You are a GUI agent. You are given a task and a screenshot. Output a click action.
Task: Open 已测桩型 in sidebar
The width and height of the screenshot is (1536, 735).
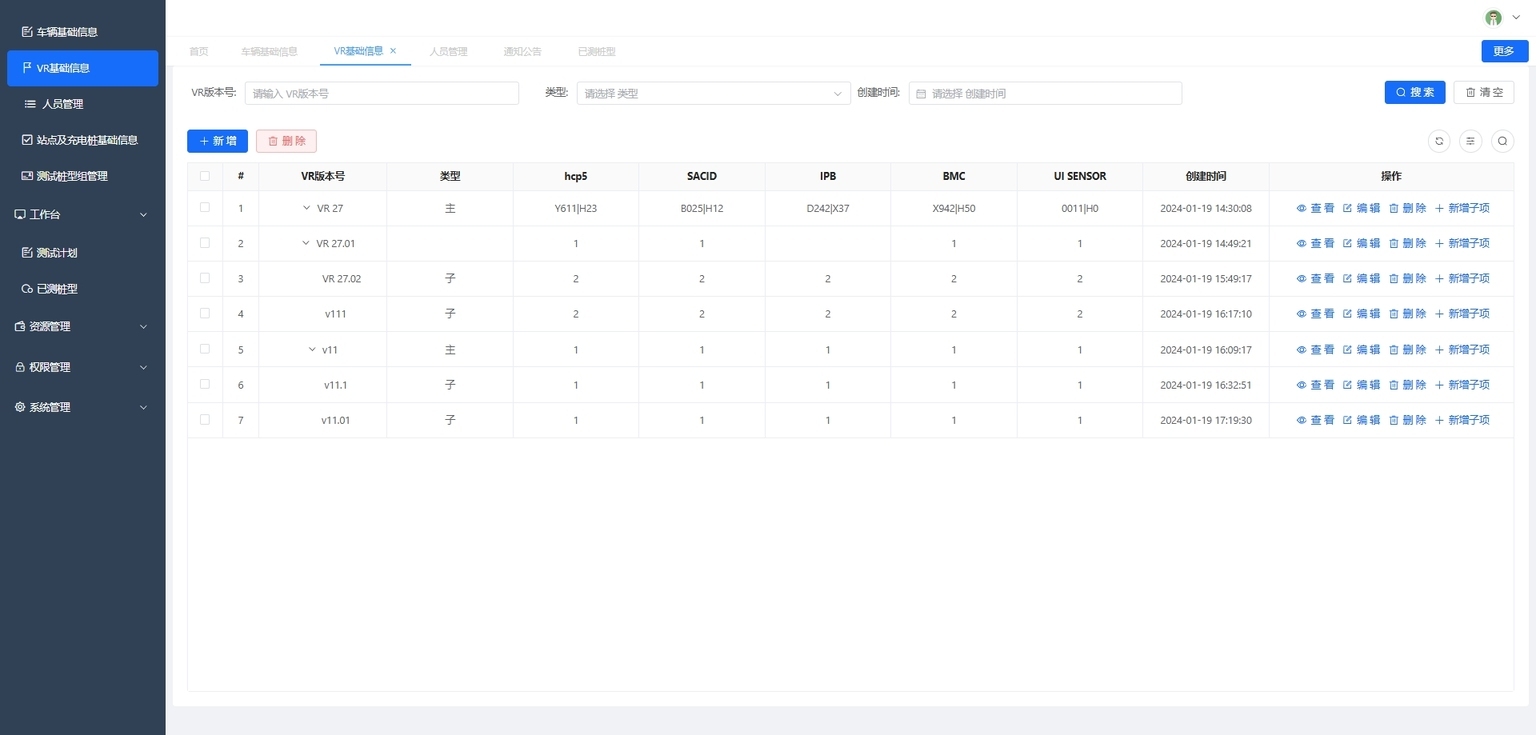coord(82,289)
